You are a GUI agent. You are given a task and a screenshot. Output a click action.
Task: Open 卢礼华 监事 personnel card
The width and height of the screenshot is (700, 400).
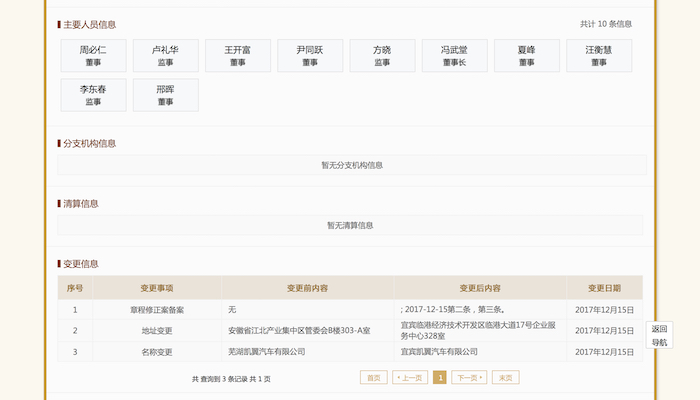[166, 55]
